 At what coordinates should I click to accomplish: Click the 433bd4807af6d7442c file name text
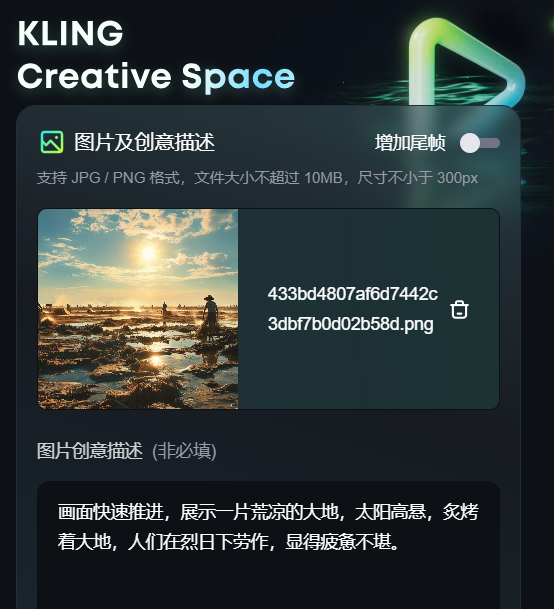pyautogui.click(x=353, y=294)
